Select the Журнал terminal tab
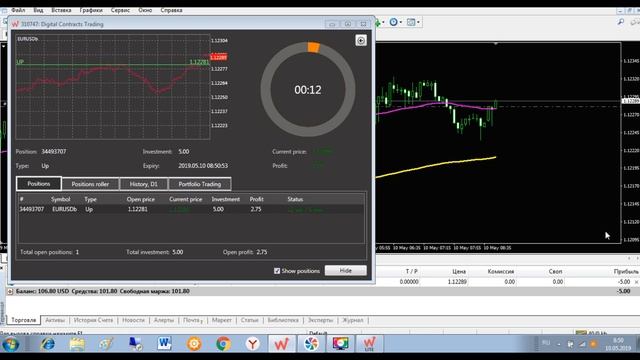 tap(353, 320)
